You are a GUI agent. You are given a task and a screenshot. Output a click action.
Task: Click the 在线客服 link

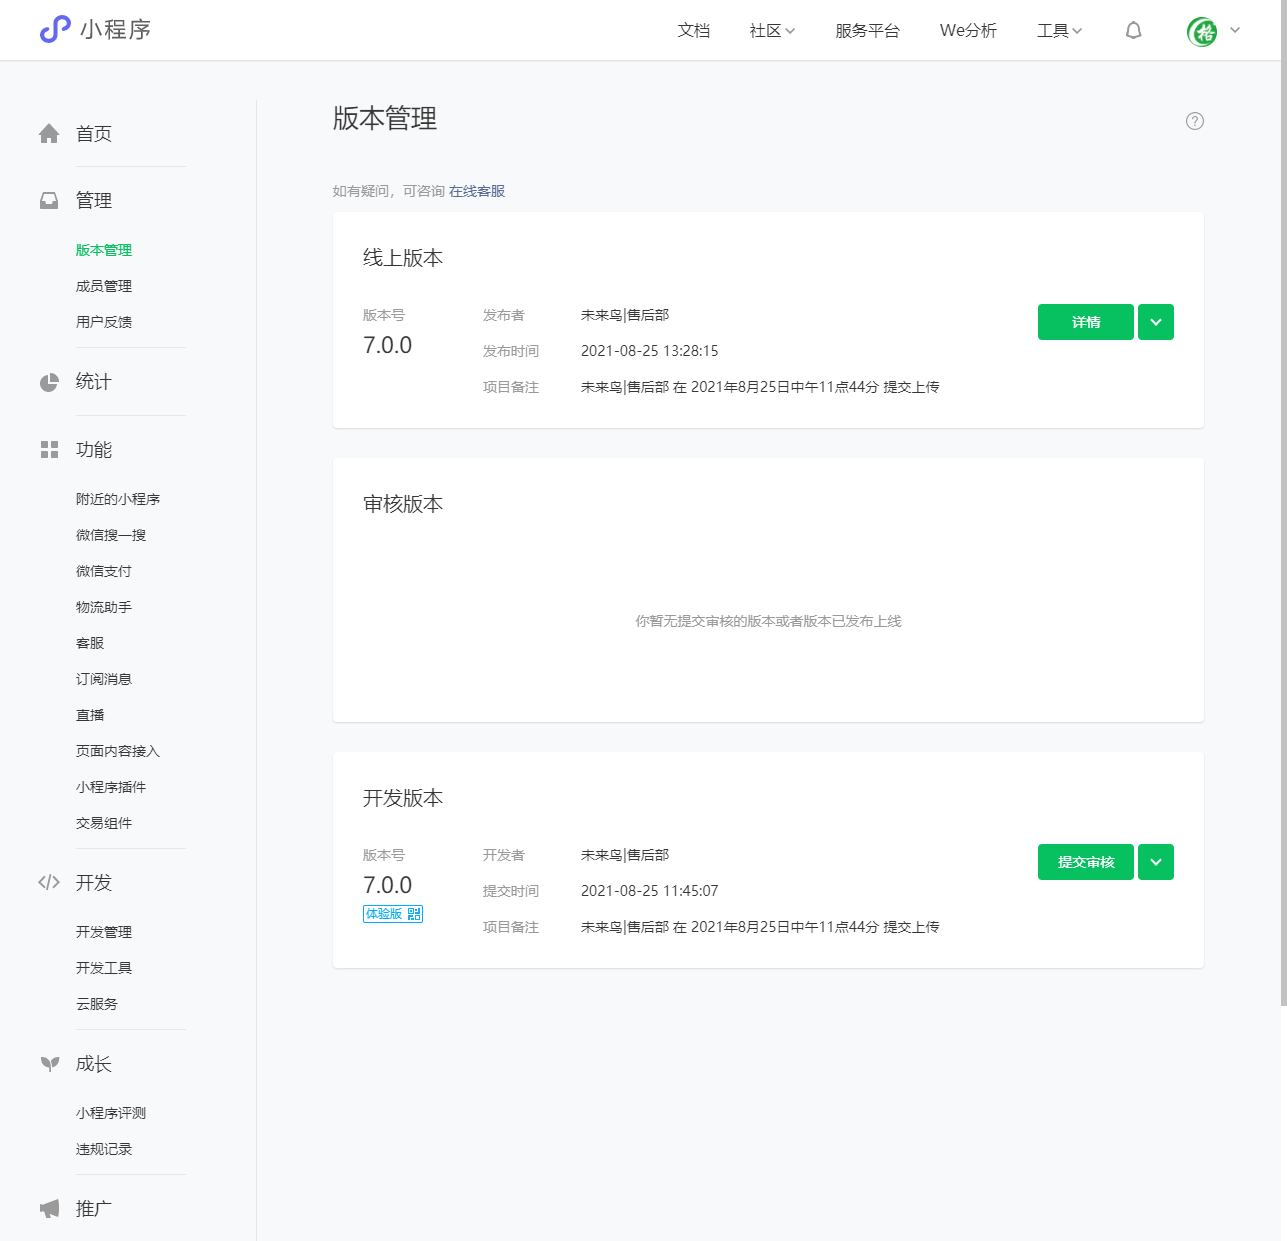pos(477,191)
